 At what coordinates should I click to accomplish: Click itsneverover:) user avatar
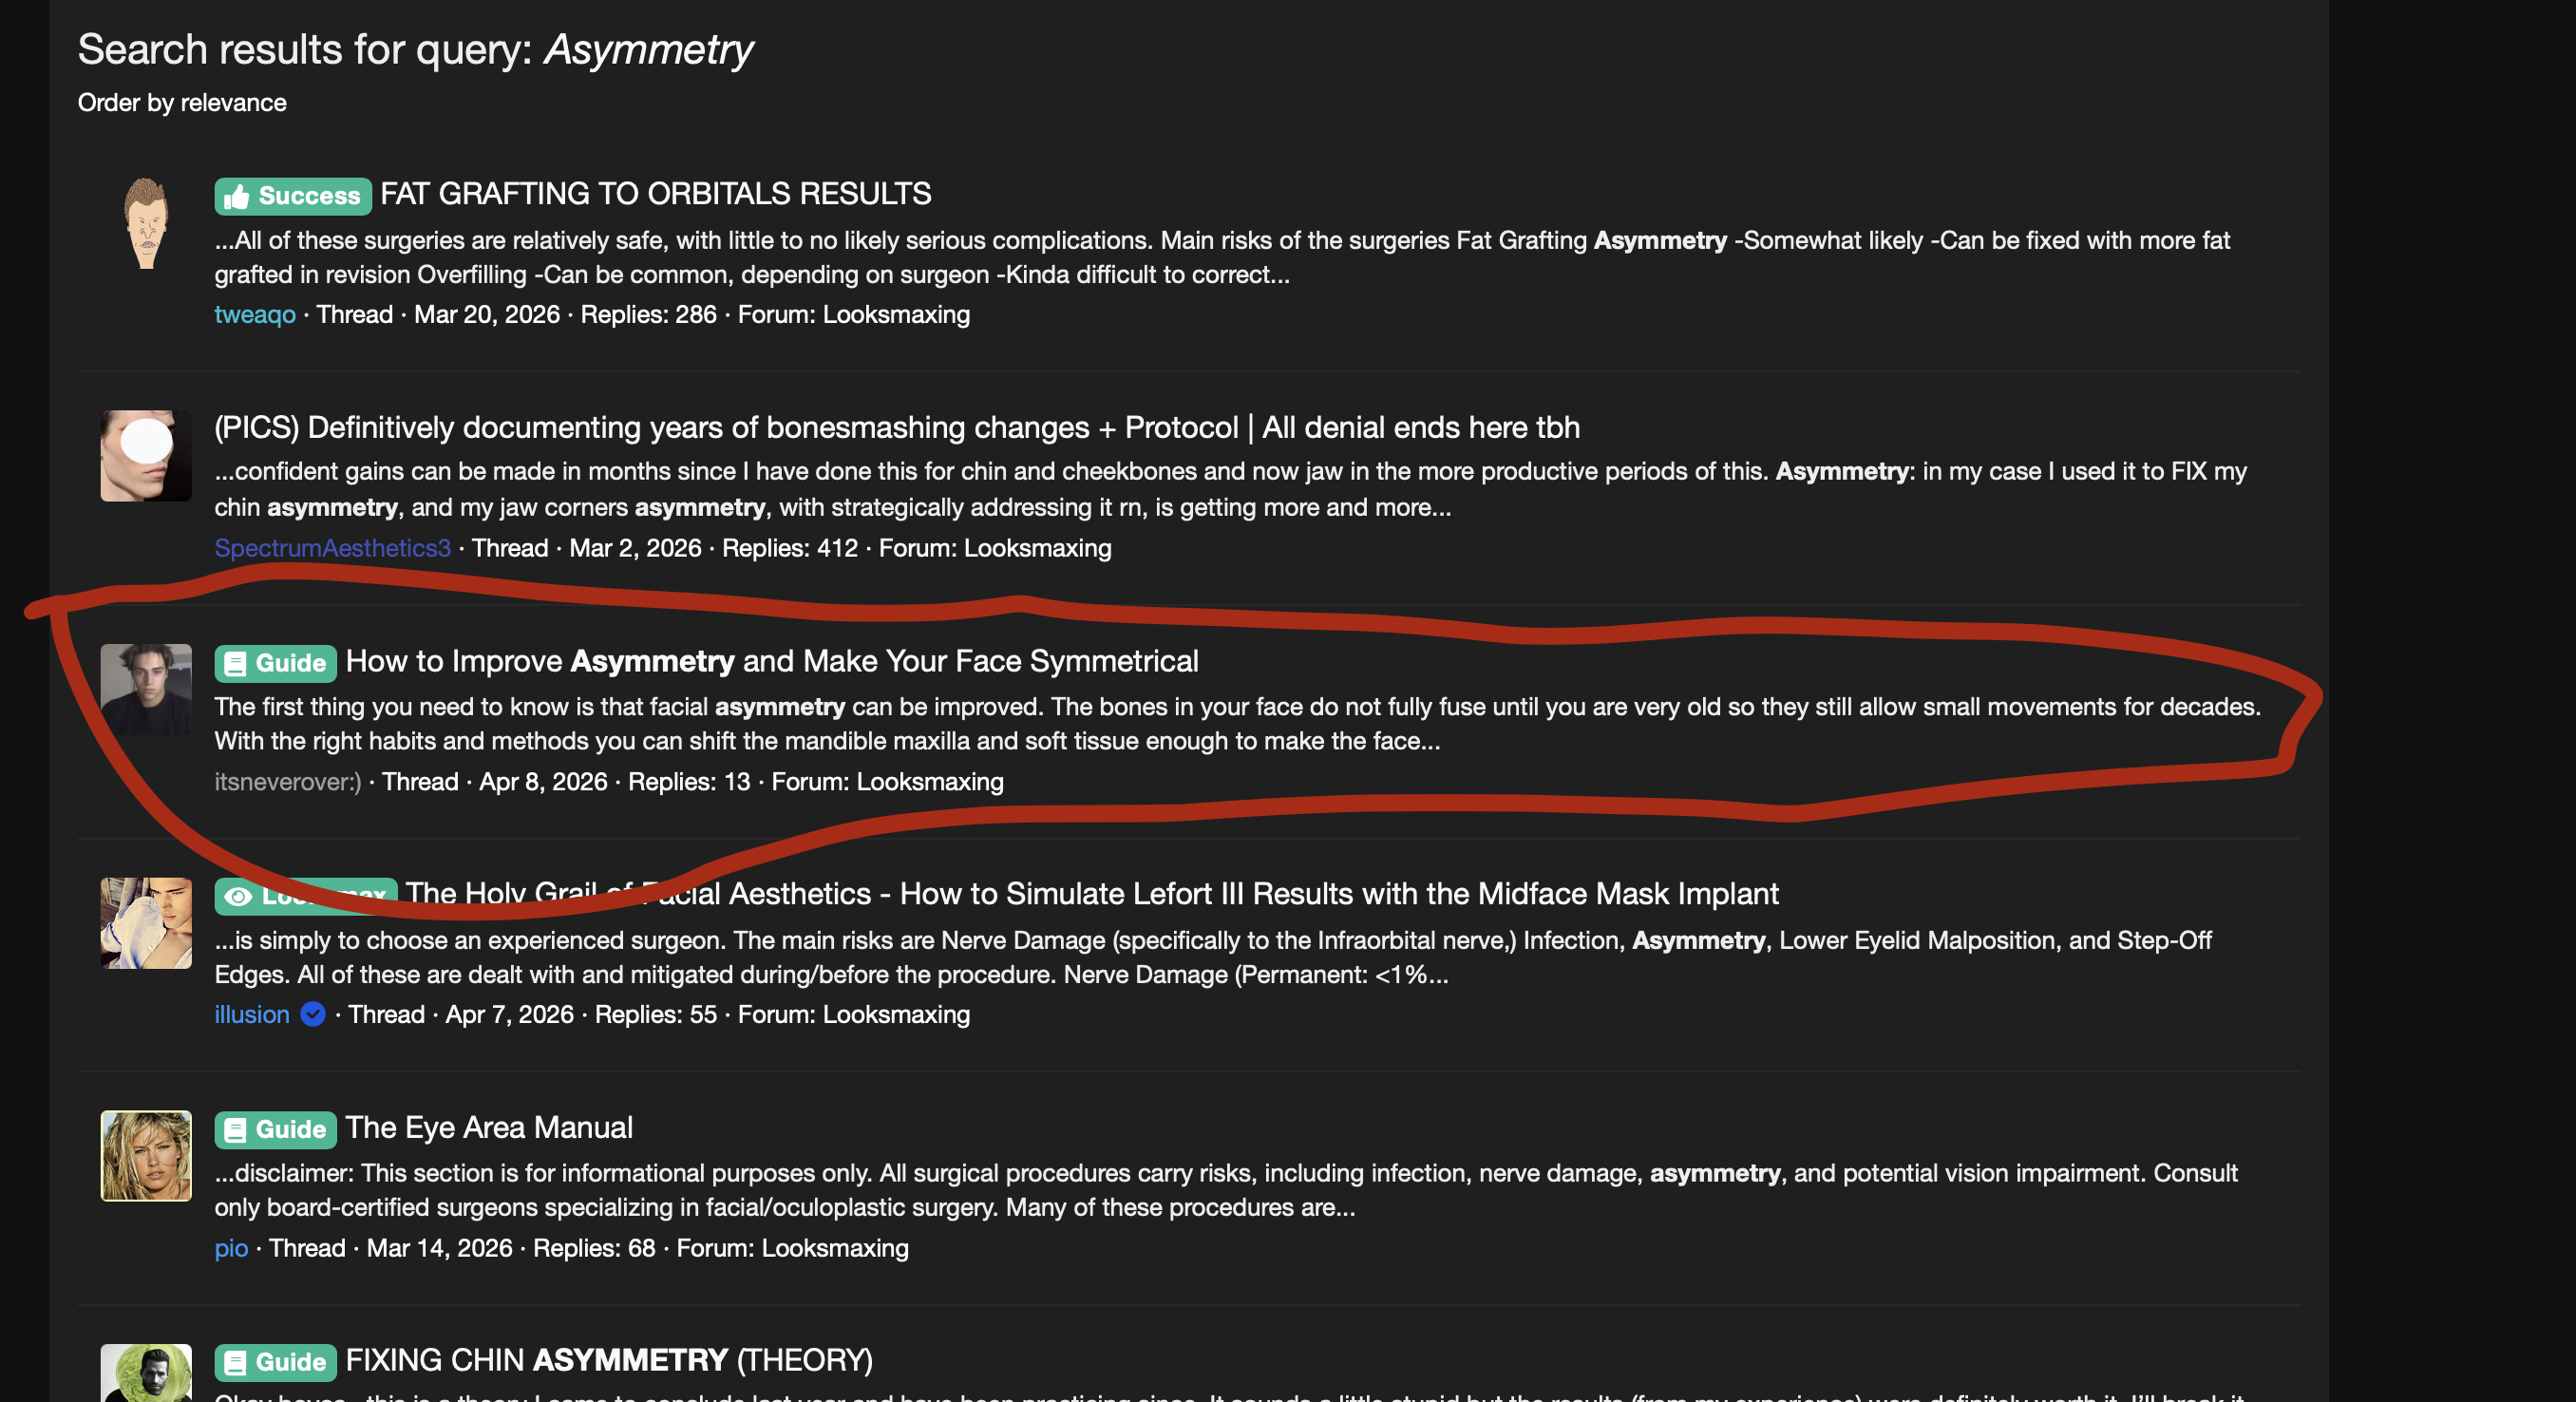(x=146, y=689)
